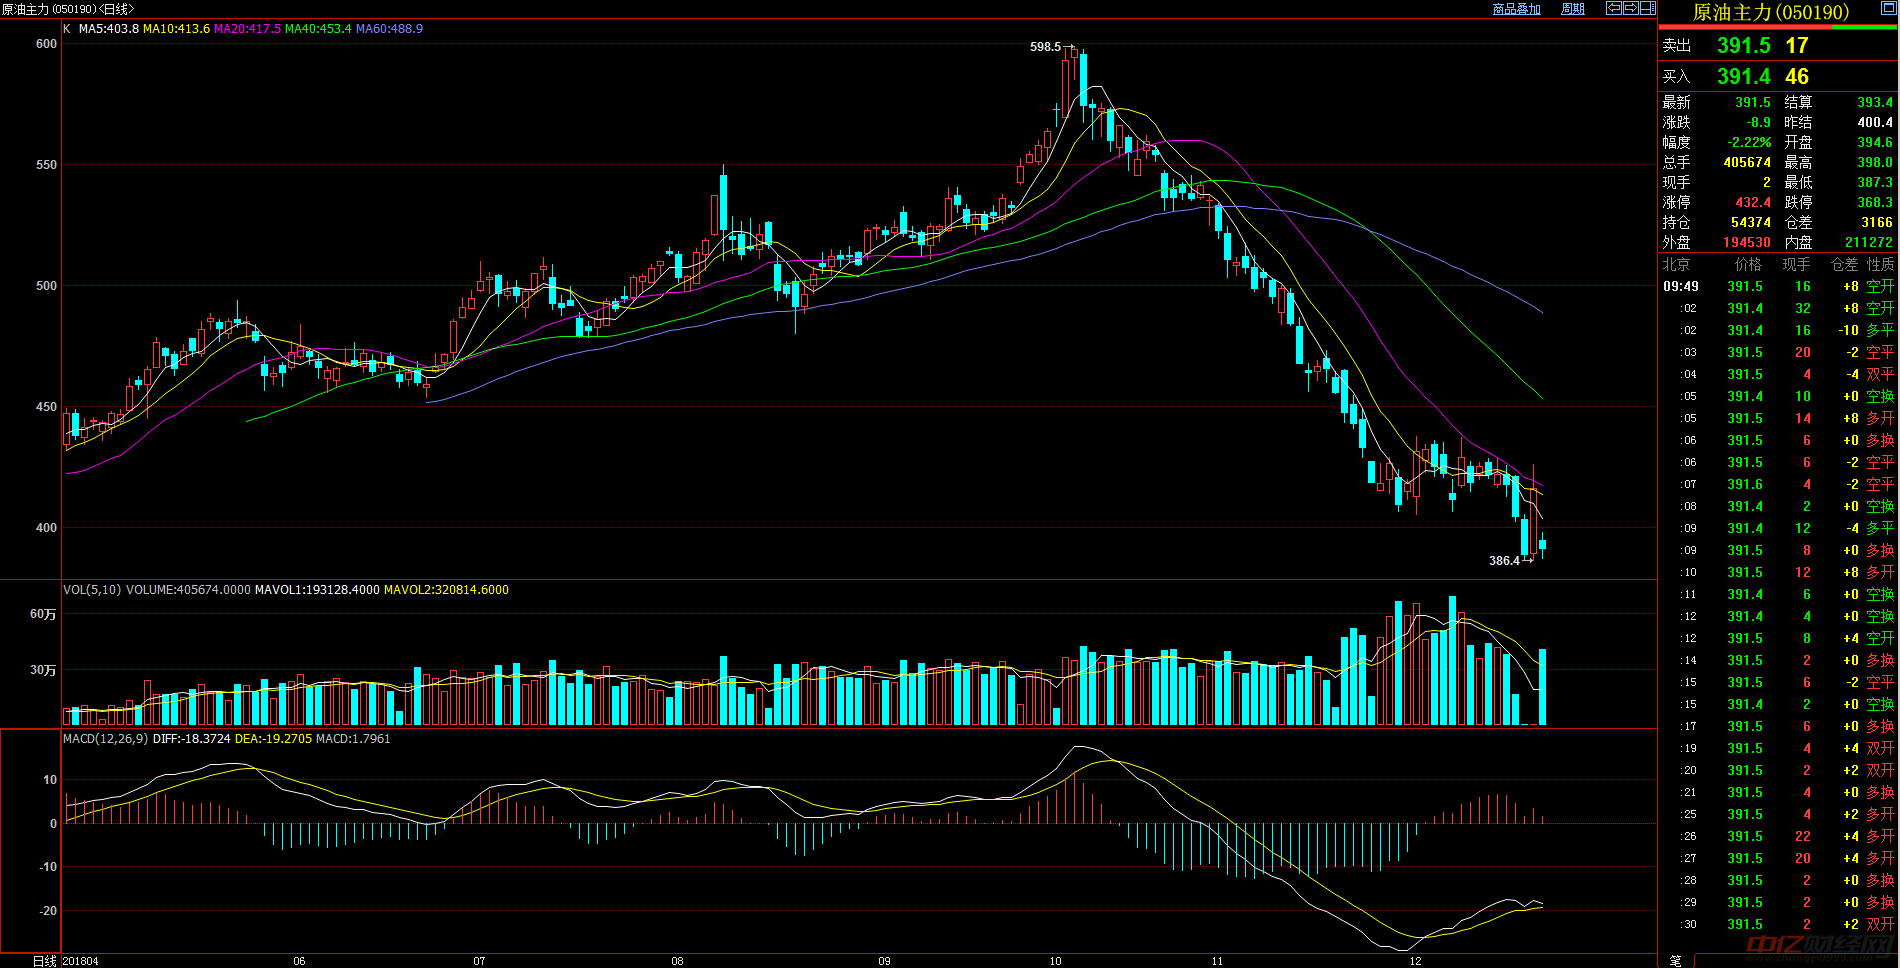Click the 原油主力 (050190) <日线> chart title
Image resolution: width=1900 pixels, height=968 pixels.
(x=68, y=9)
